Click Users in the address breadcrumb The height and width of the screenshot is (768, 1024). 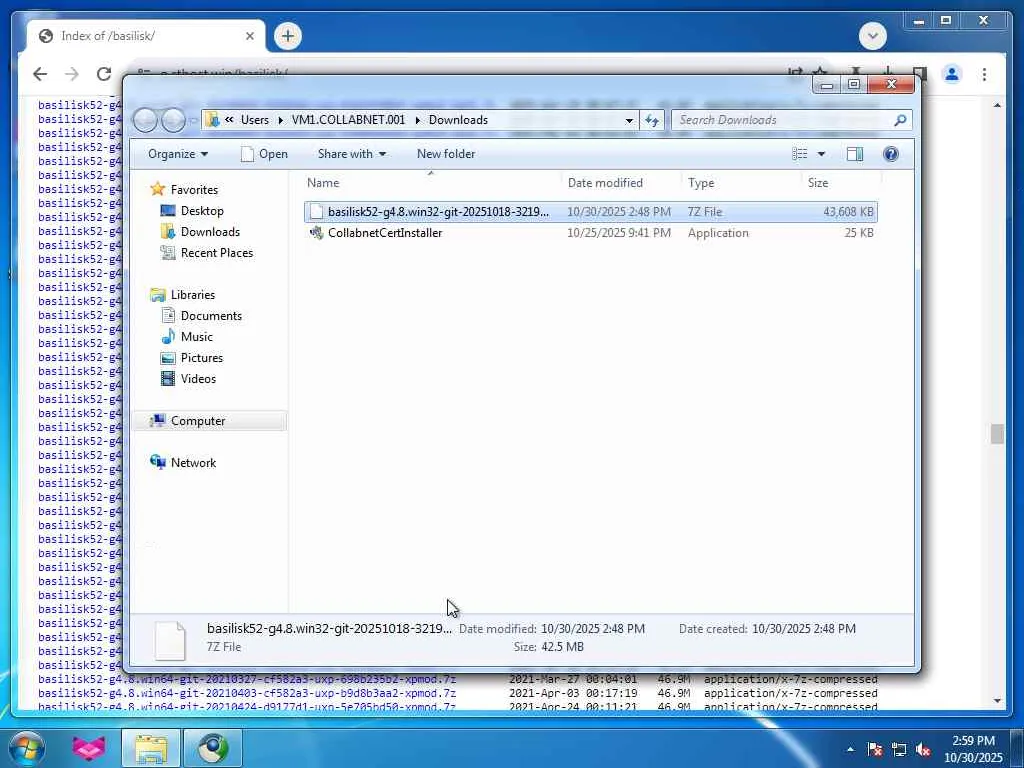point(255,120)
